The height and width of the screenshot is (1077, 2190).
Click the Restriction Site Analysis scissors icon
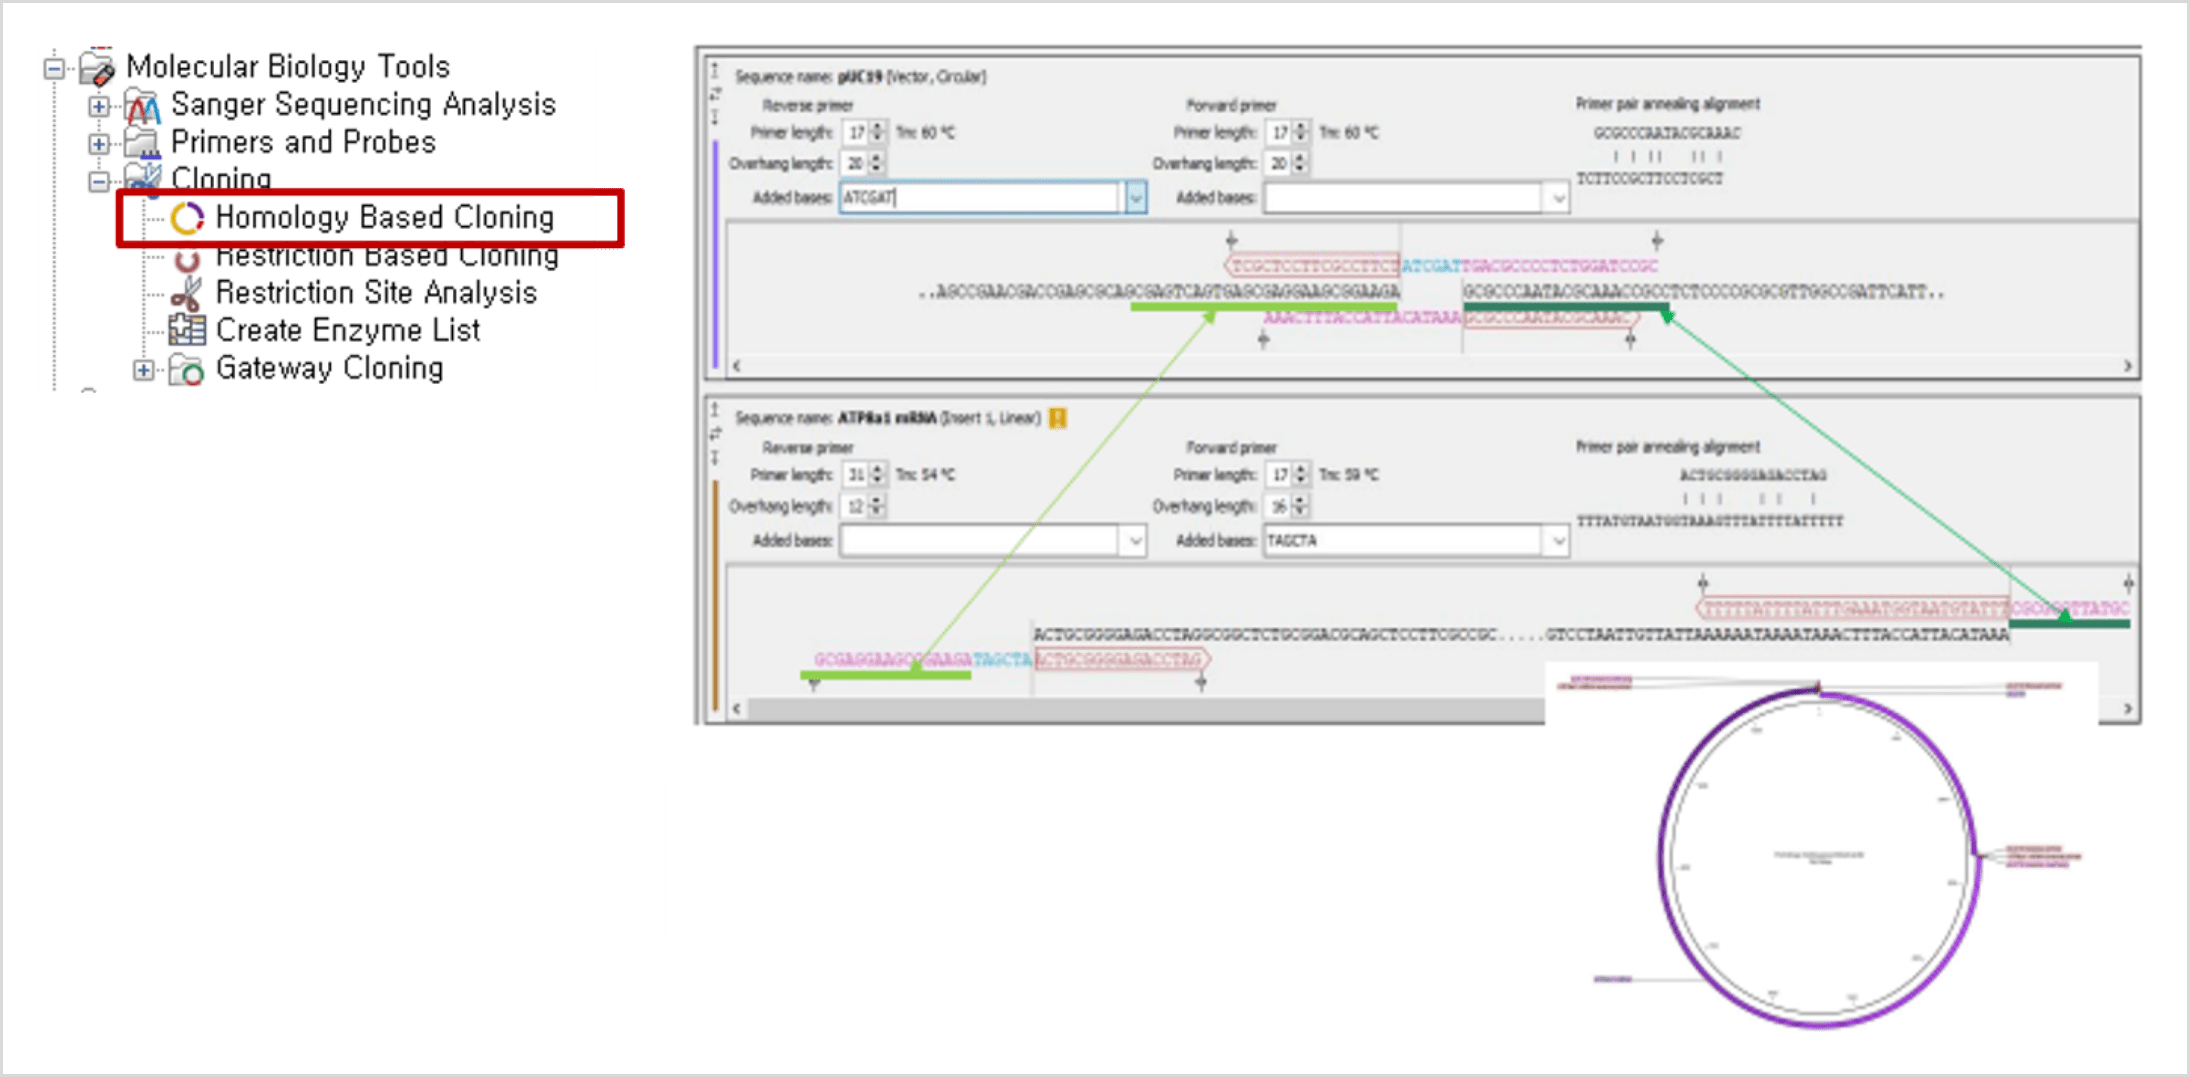(x=186, y=293)
